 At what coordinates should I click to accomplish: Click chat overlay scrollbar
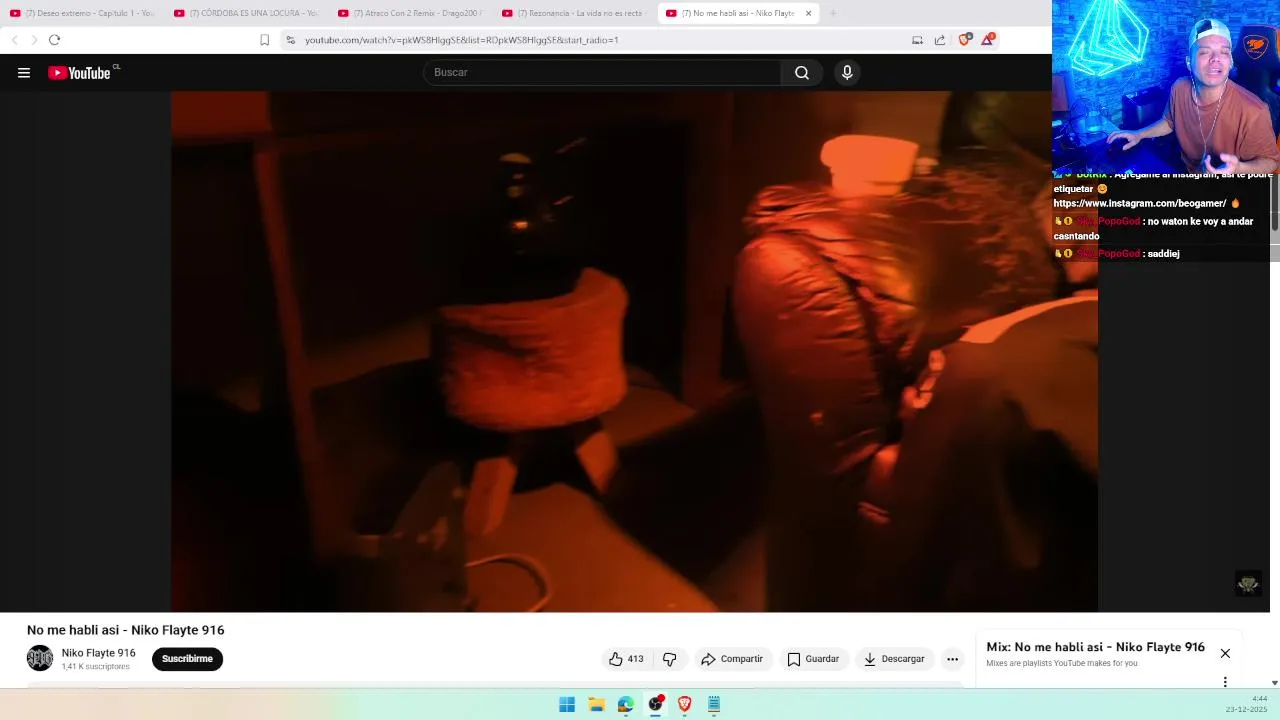tap(1274, 202)
